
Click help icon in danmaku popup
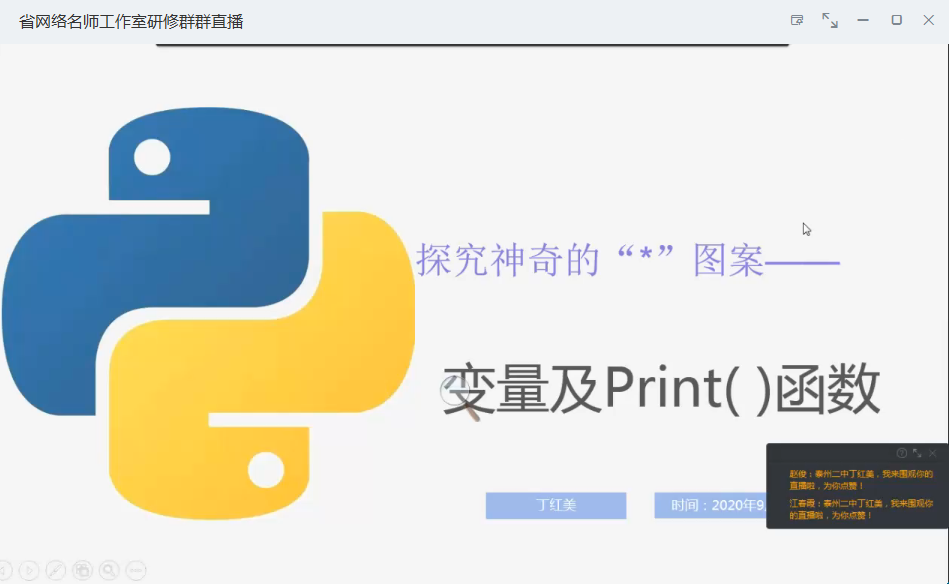(901, 453)
